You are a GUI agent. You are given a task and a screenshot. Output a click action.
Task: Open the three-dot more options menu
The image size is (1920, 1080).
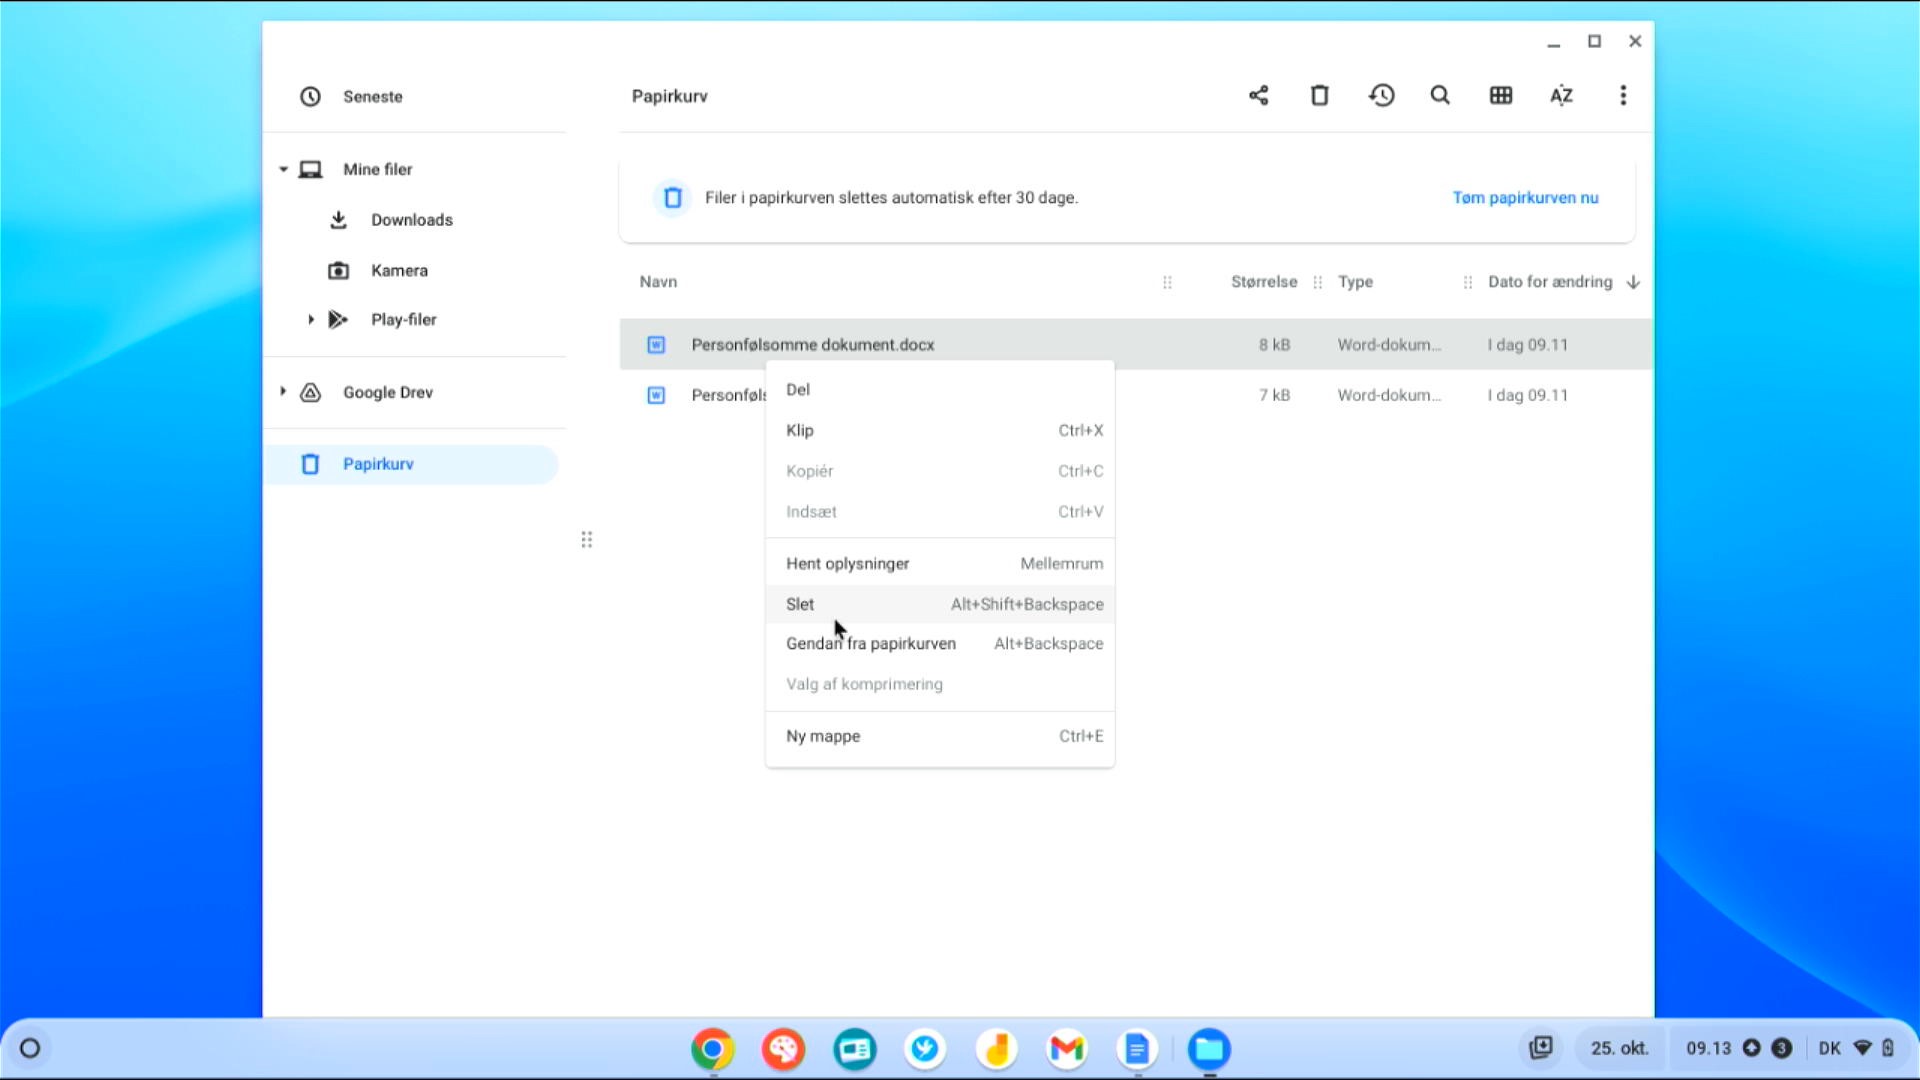[x=1622, y=95]
